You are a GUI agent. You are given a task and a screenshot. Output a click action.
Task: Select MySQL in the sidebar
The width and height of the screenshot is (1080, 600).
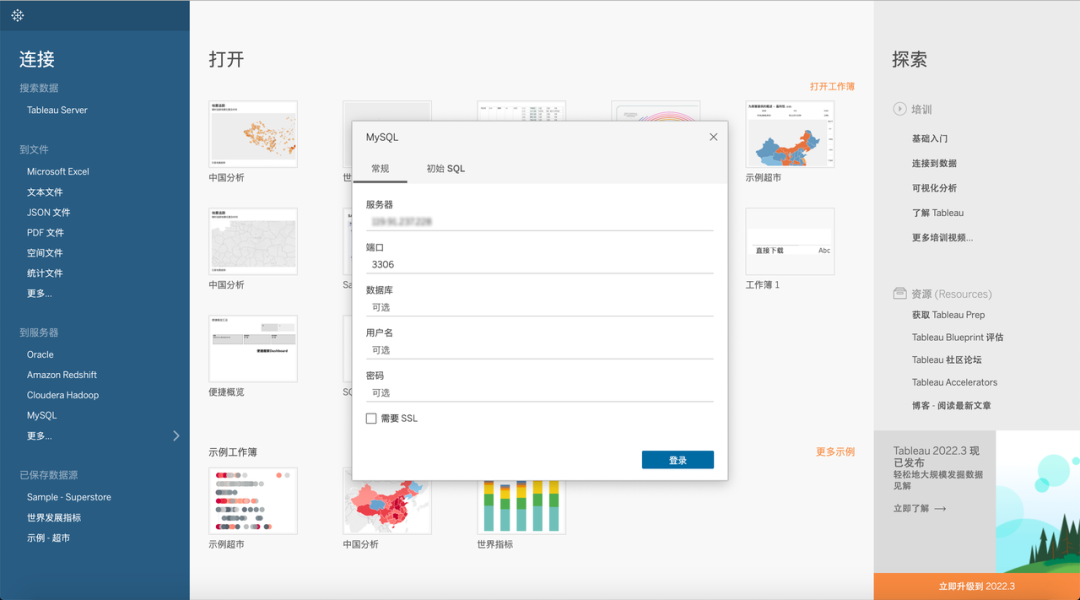pyautogui.click(x=42, y=415)
